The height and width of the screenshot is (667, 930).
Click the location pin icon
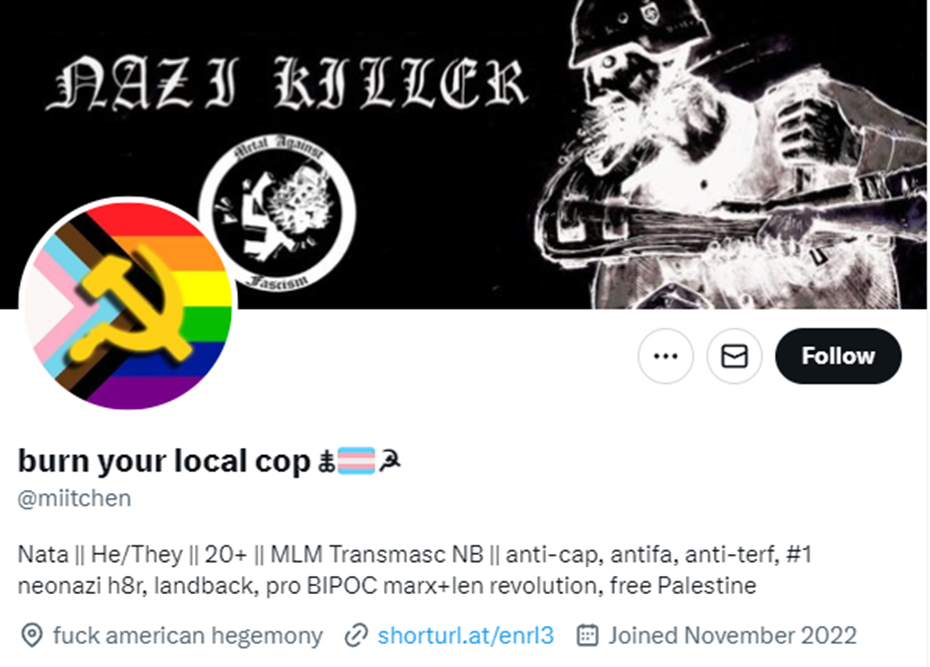(31, 636)
